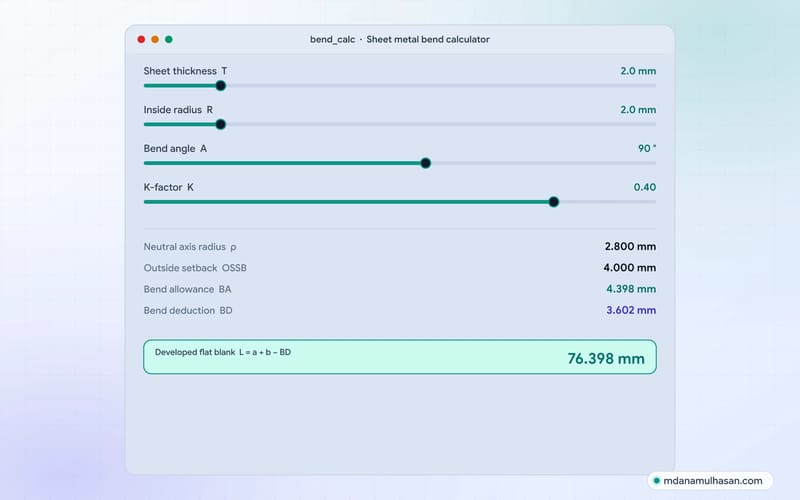
Task: Click the sheet thickness value '2.0 mm'
Action: [638, 71]
